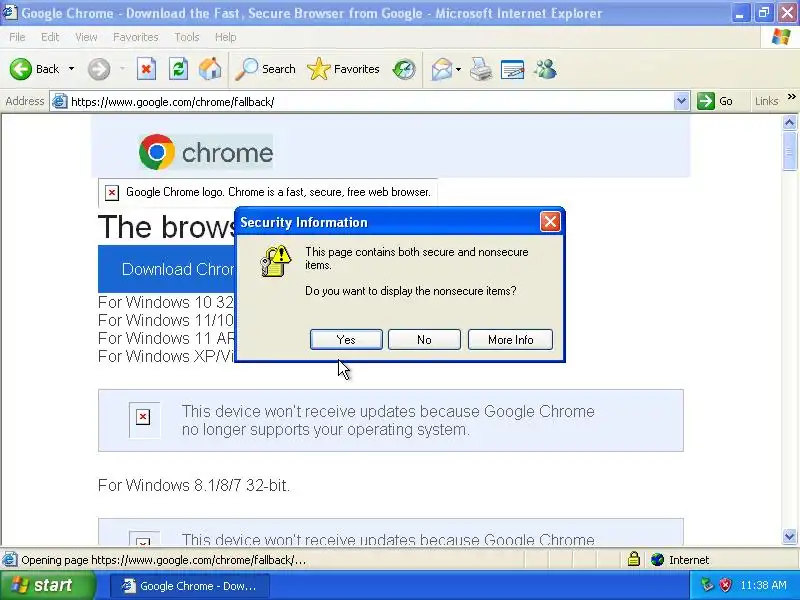The height and width of the screenshot is (600, 800).
Task: Click 'For Windows 10 32' line
Action: coord(166,302)
